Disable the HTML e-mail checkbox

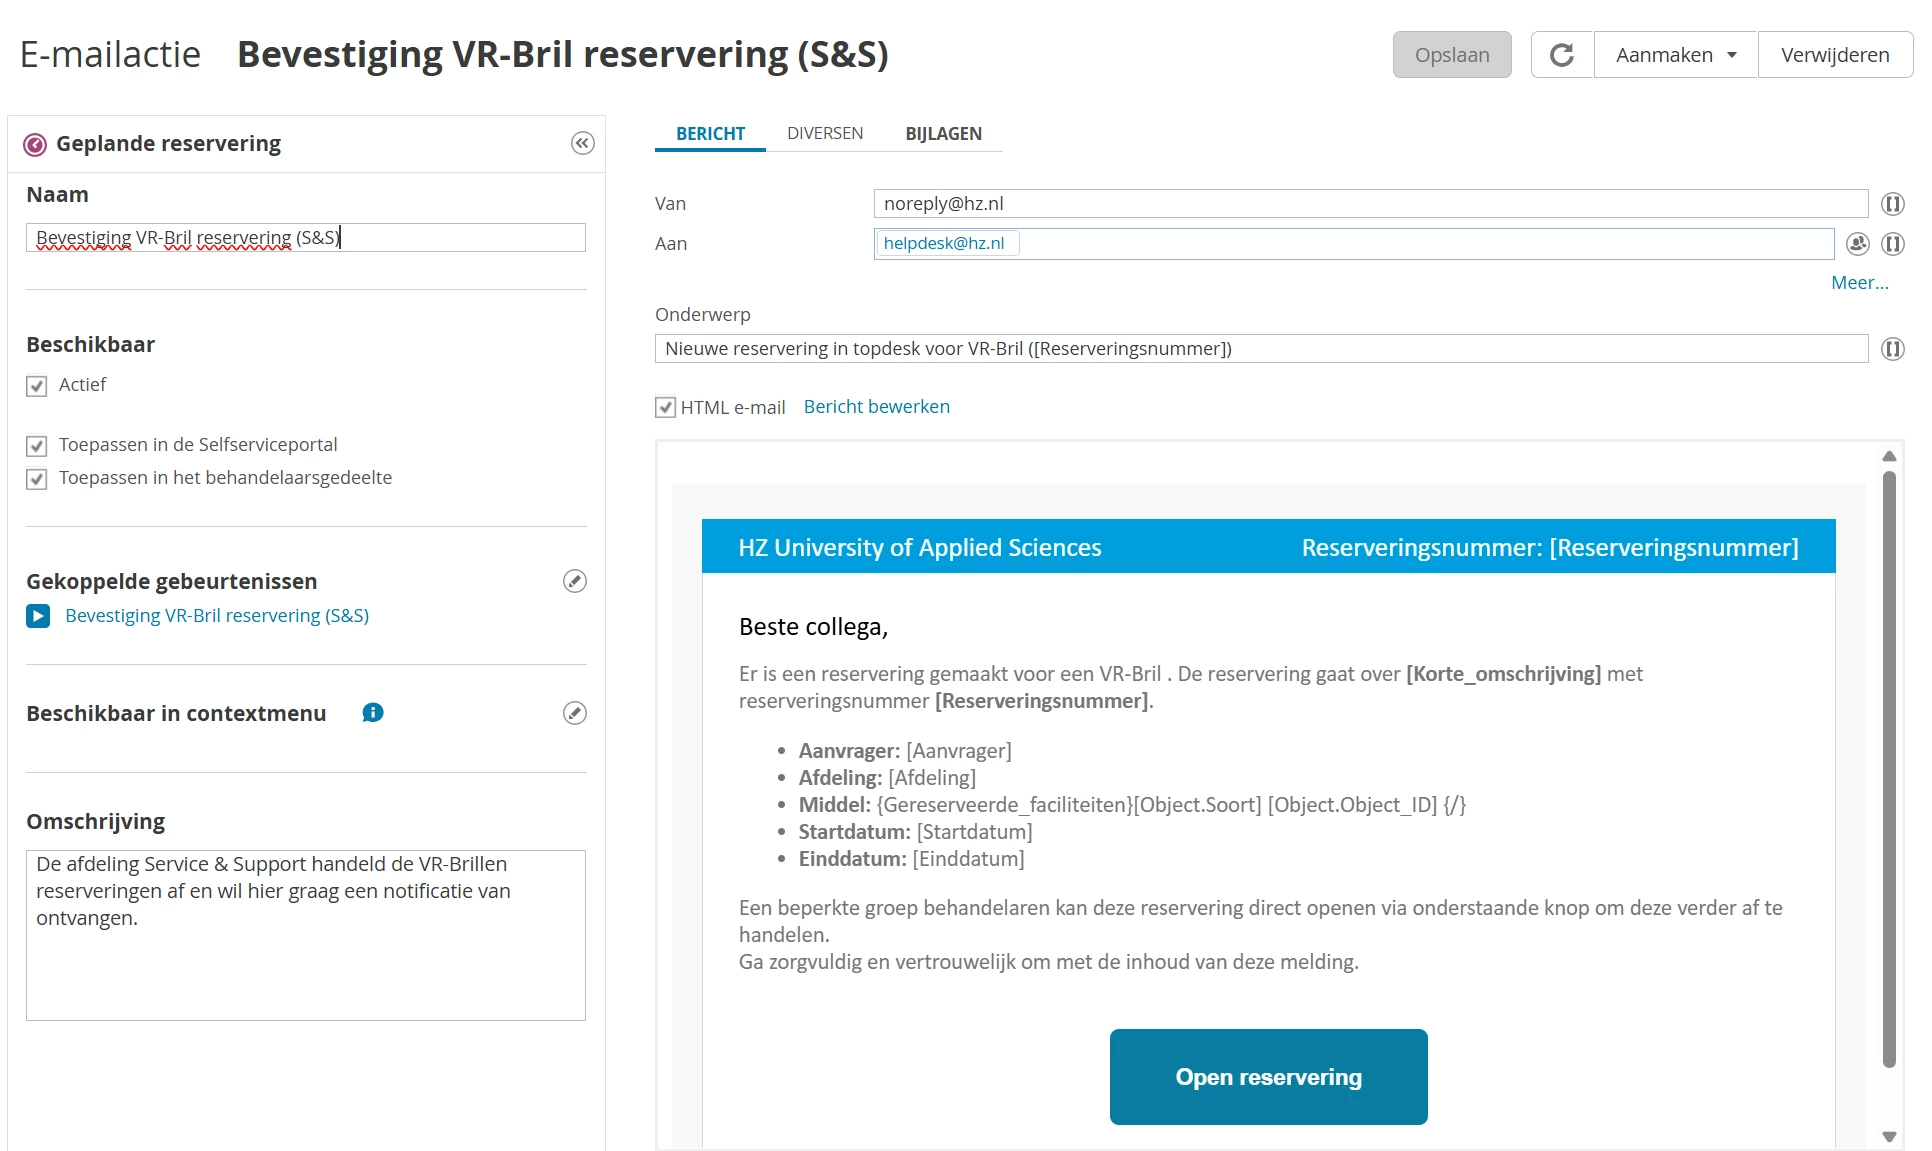coord(665,407)
